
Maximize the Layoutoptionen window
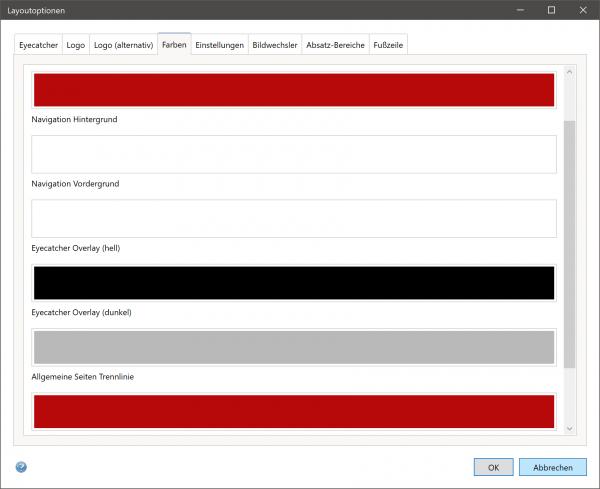pos(551,10)
